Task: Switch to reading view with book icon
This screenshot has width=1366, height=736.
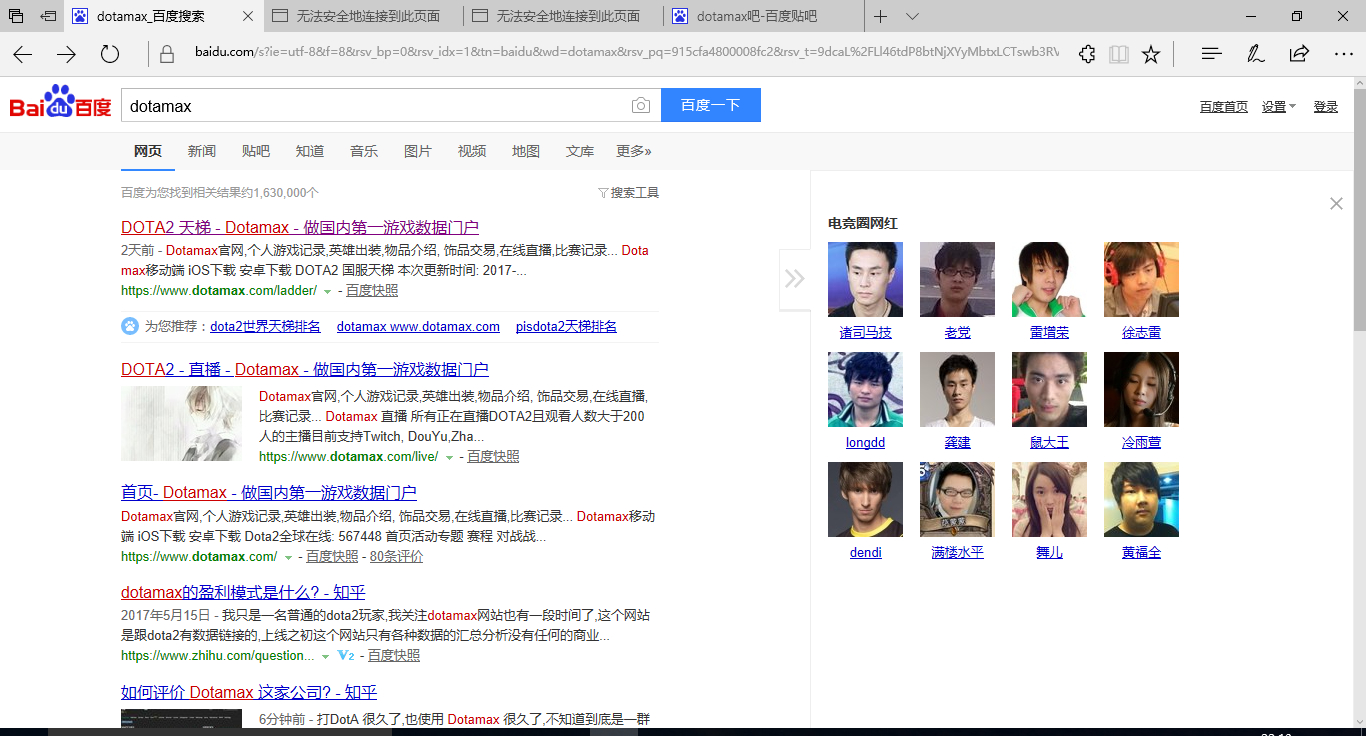Action: point(1119,54)
